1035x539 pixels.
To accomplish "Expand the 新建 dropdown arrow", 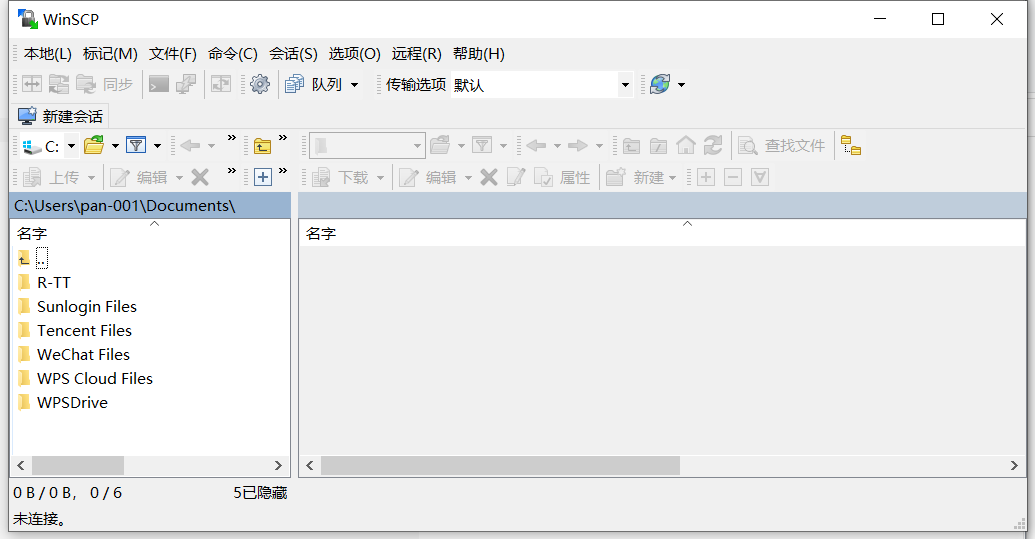I will (x=673, y=177).
